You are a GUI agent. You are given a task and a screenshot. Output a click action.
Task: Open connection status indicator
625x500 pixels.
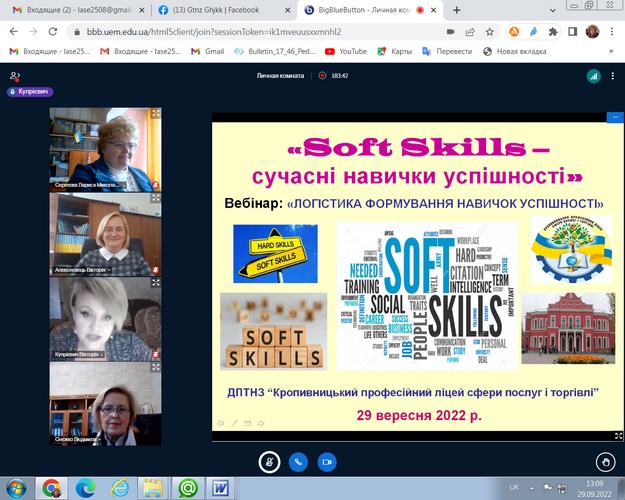pos(592,75)
